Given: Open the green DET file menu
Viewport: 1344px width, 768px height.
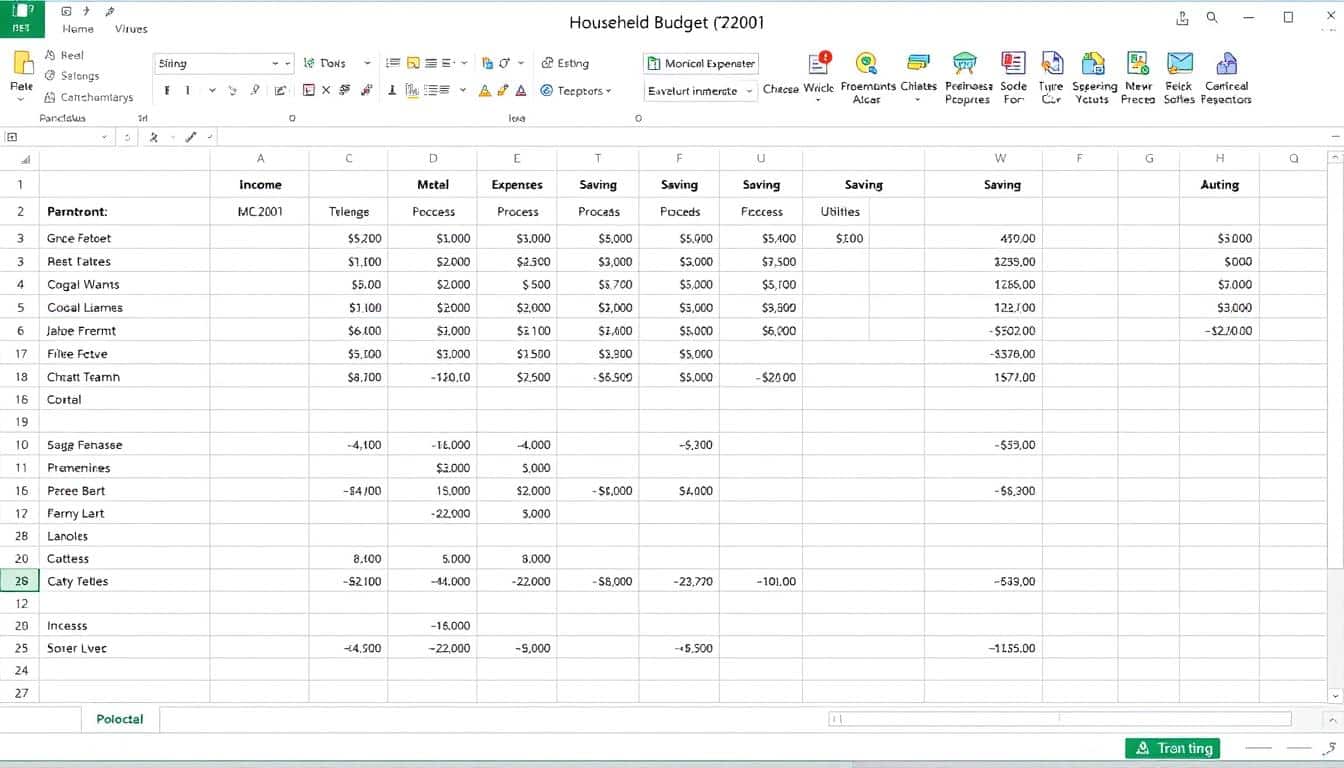Looking at the screenshot, I should [x=21, y=19].
